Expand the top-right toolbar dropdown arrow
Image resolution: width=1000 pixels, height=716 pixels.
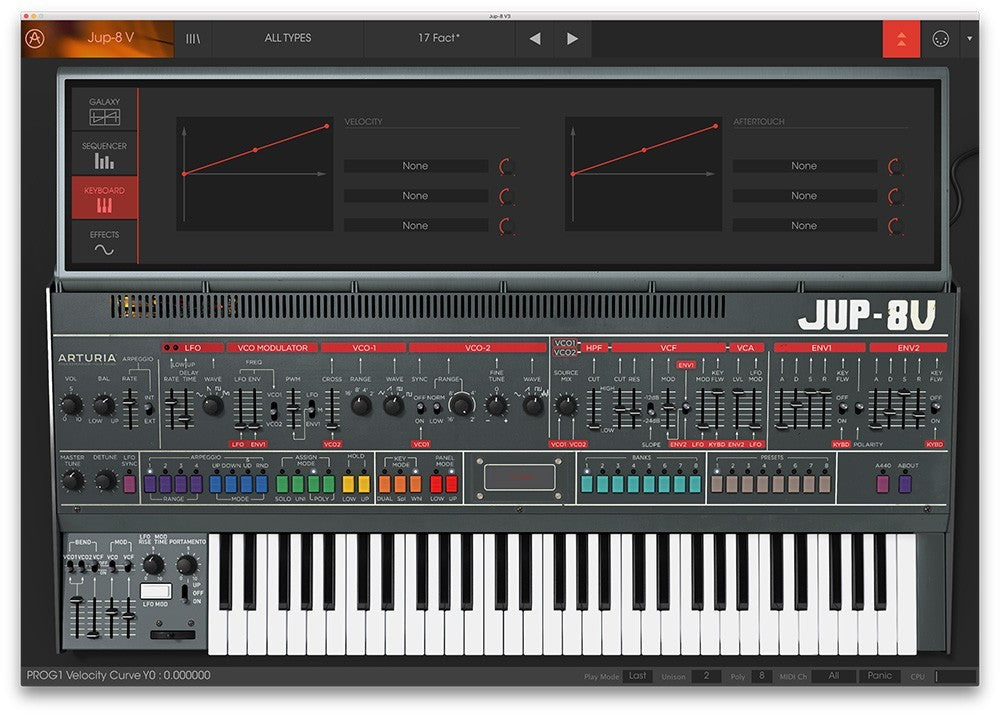969,39
